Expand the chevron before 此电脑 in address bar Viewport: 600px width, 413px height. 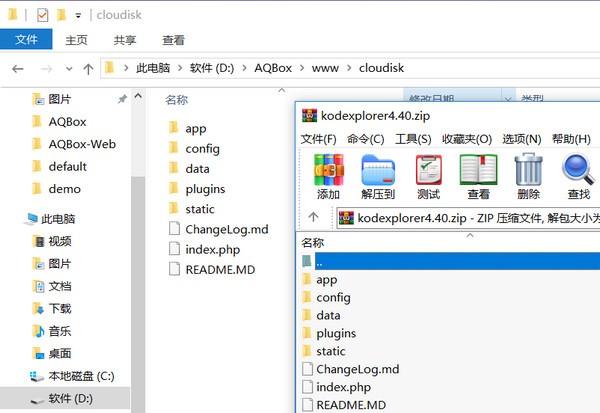pos(126,68)
